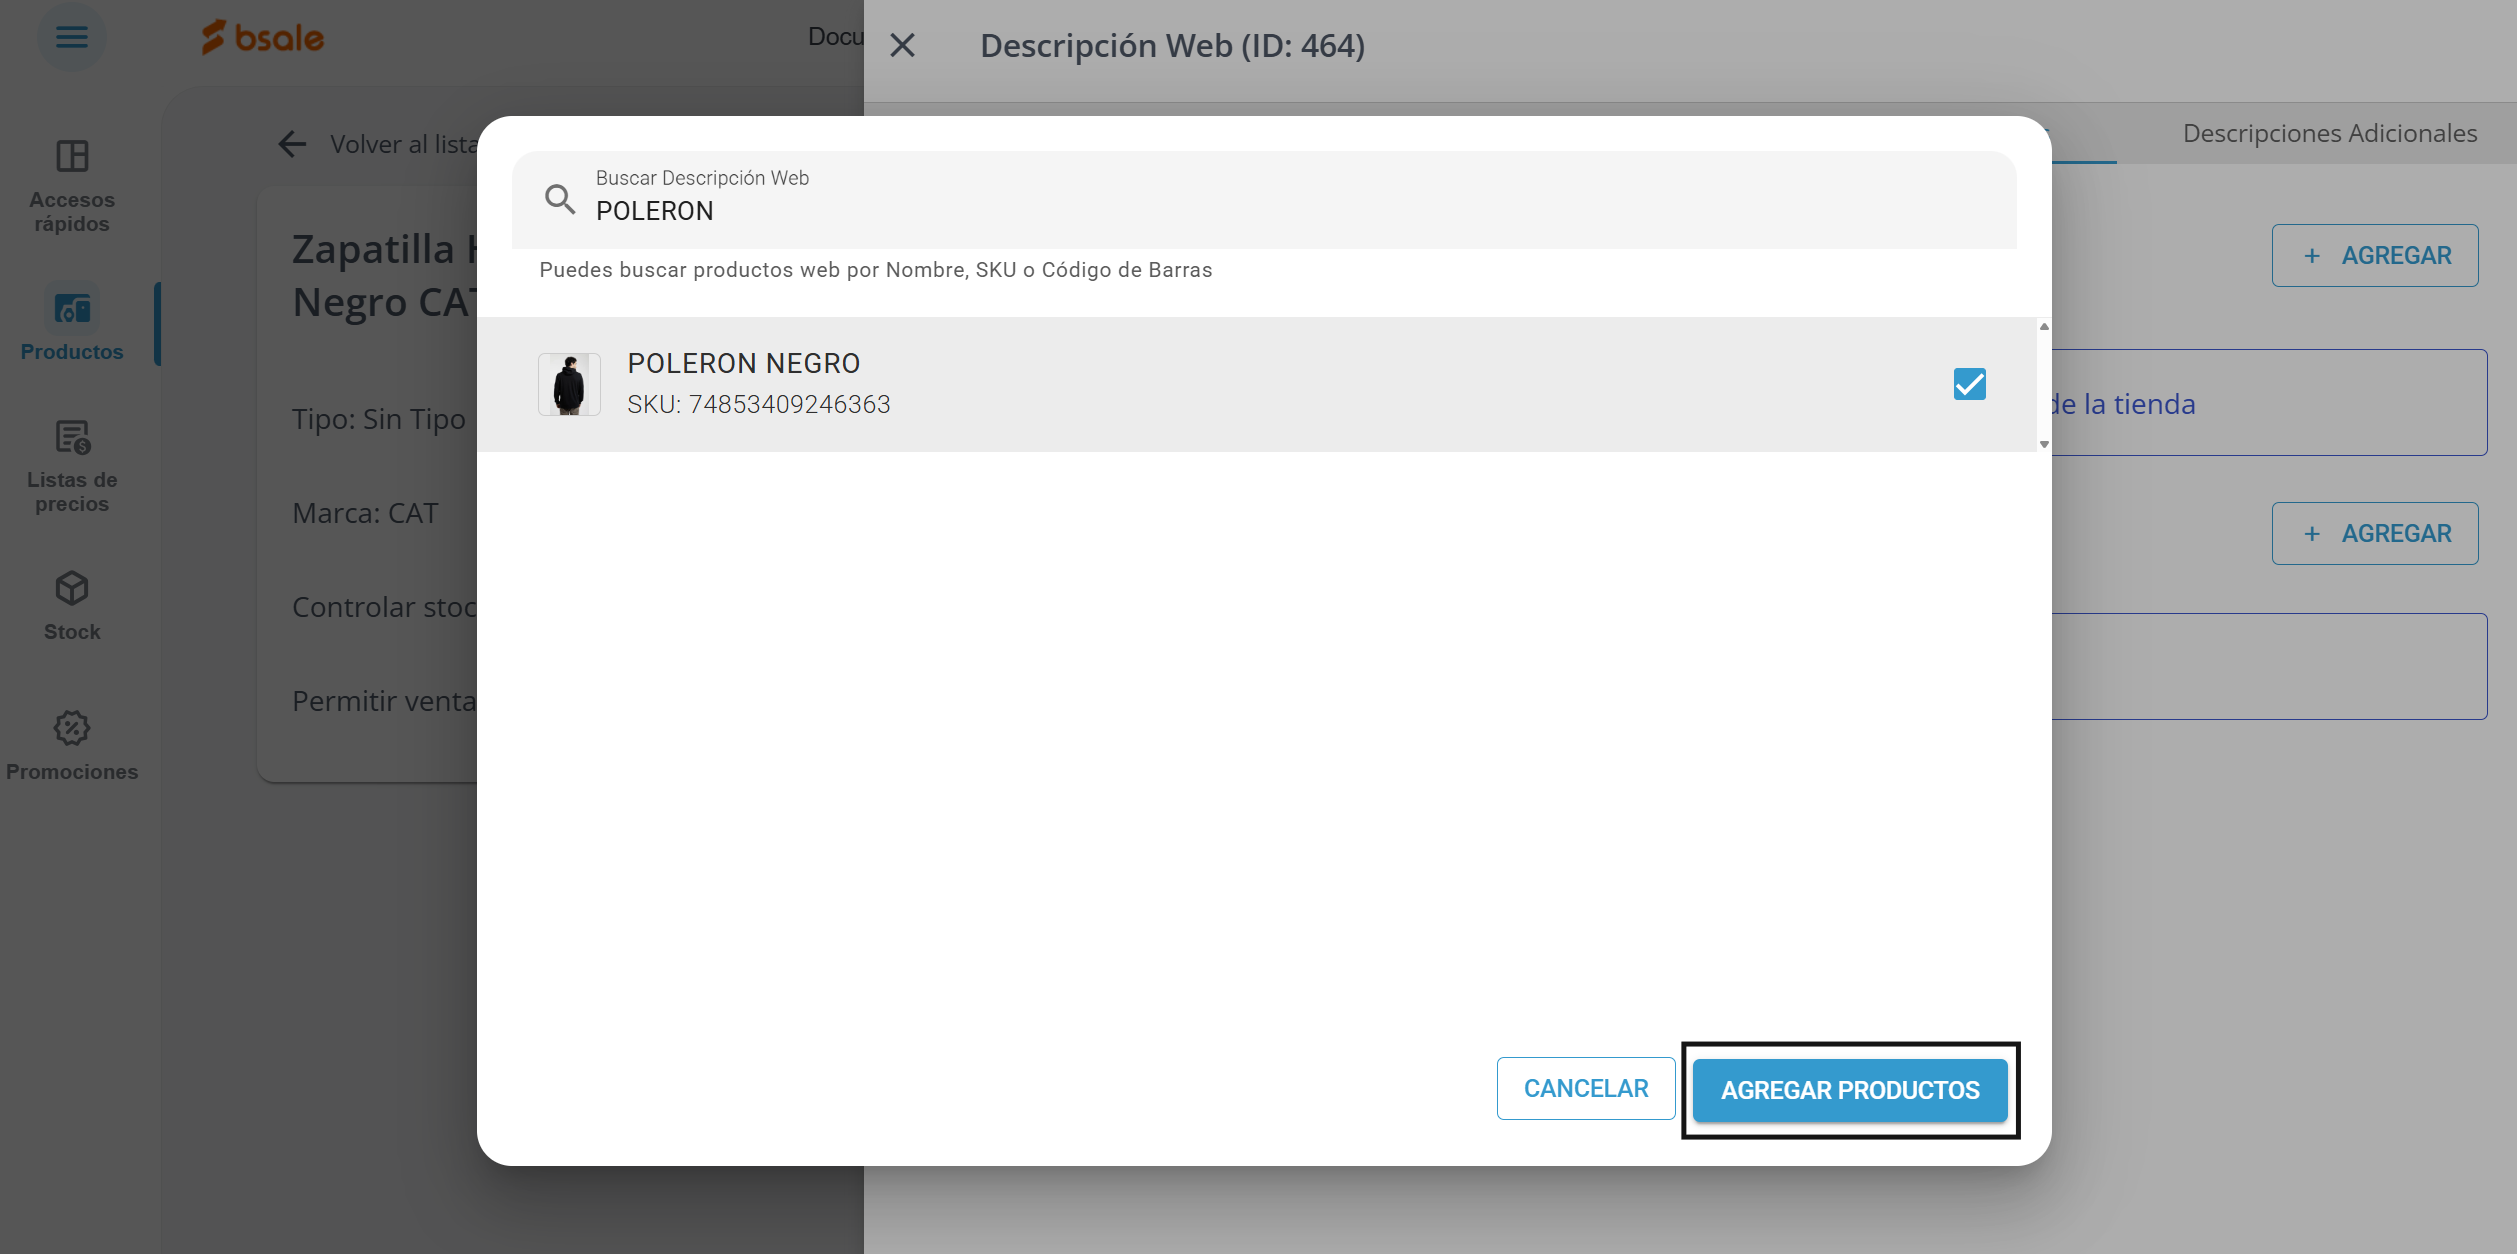Switch to Descripciones Adicionales tab

coord(2329,133)
